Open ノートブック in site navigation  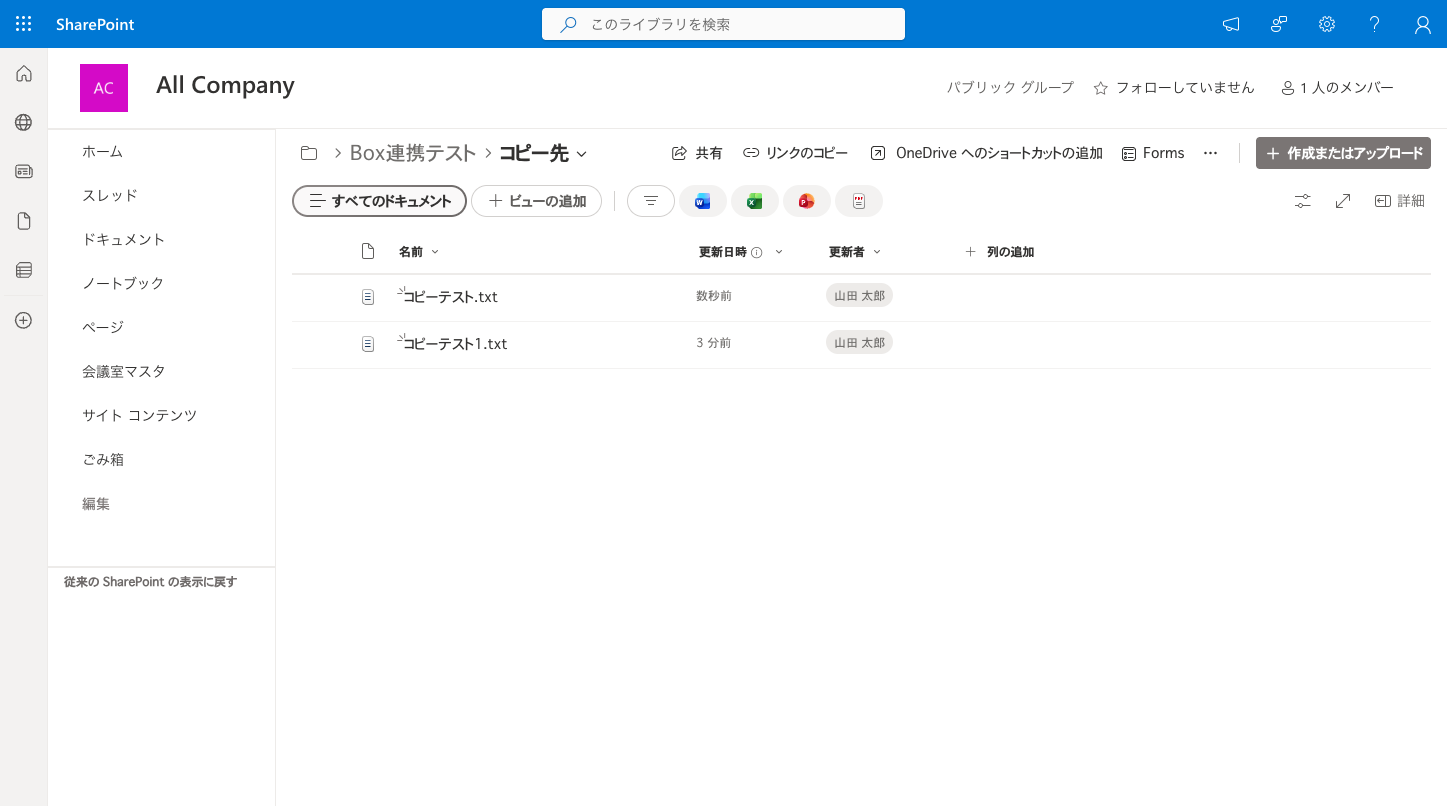coord(123,283)
